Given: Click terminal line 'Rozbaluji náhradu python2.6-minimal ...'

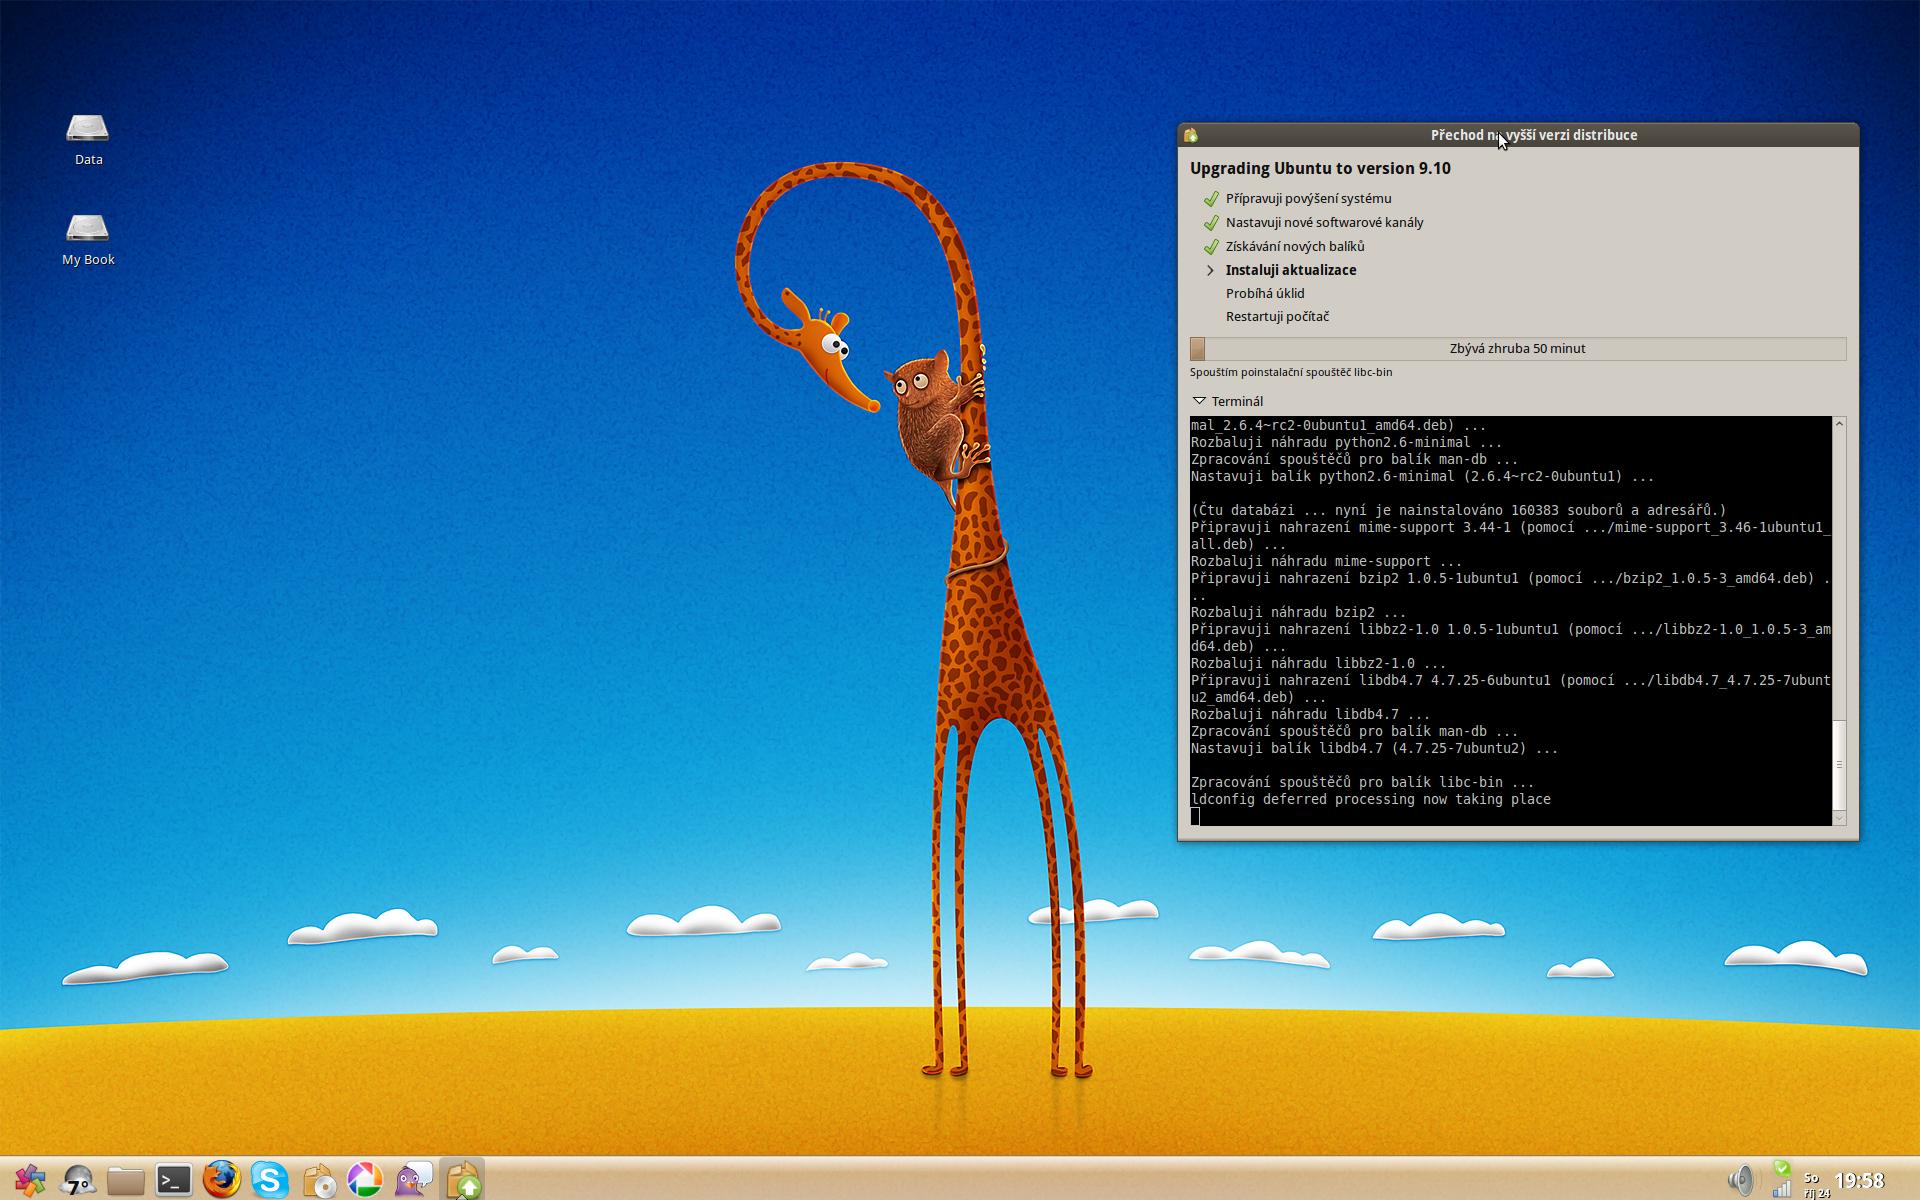Looking at the screenshot, I should point(1347,442).
